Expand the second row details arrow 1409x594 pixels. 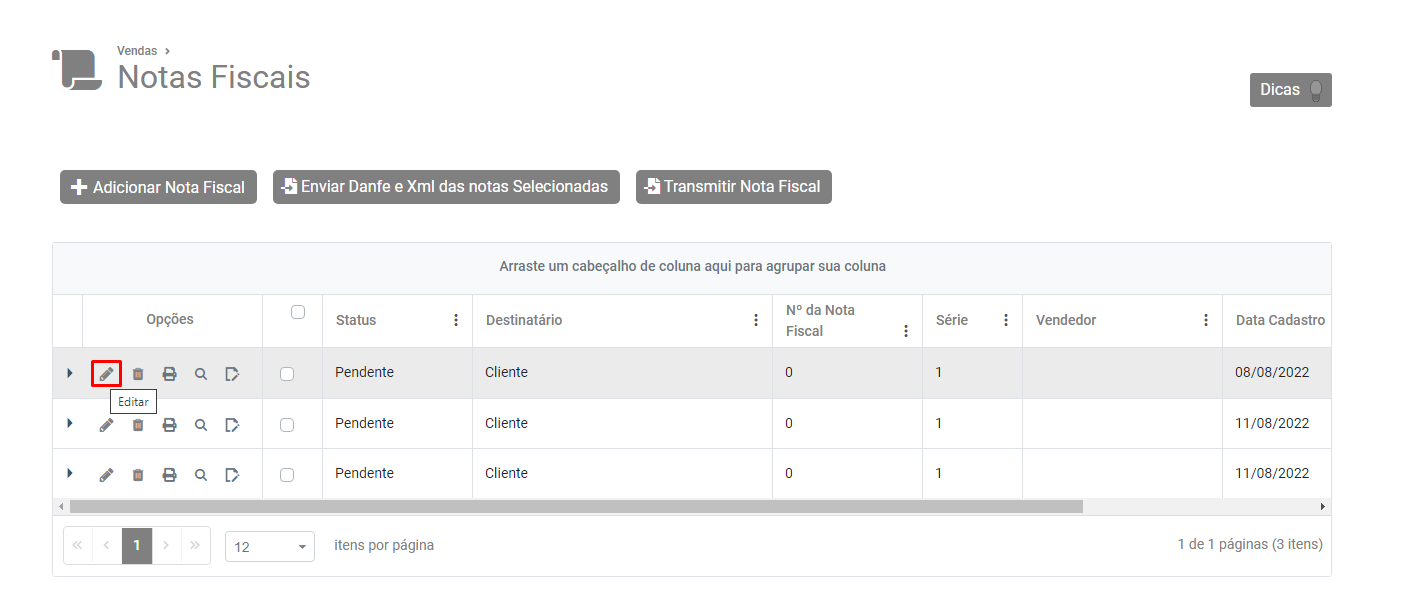(x=70, y=424)
